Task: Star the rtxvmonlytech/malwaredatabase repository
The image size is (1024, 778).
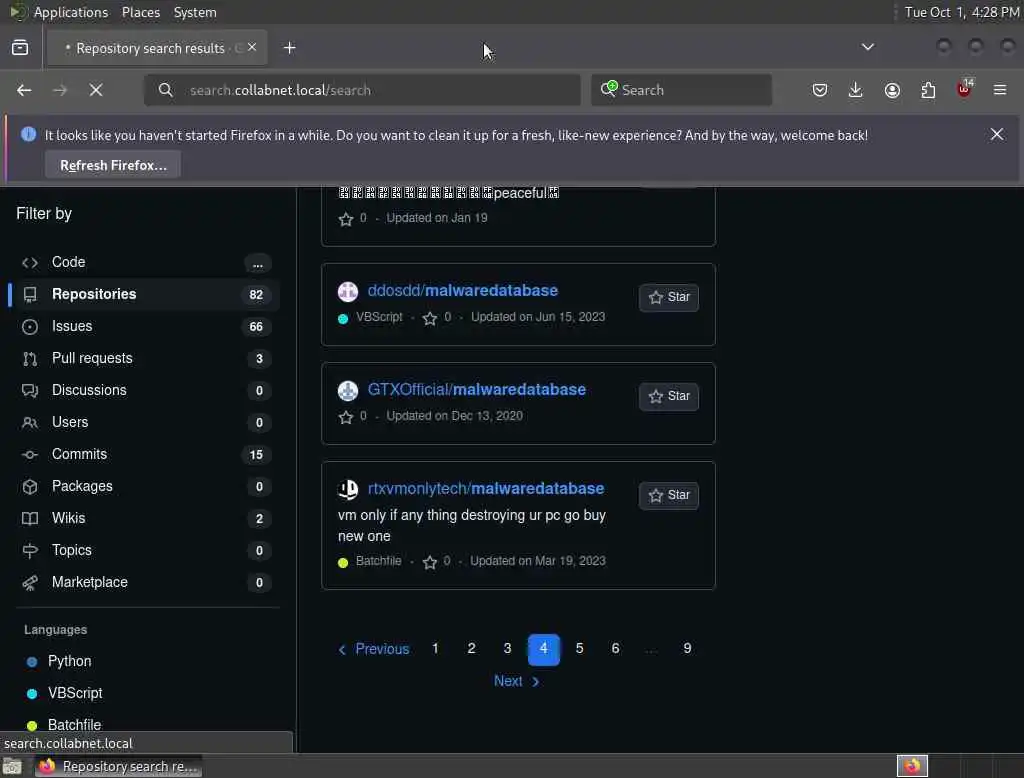Action: (x=669, y=495)
